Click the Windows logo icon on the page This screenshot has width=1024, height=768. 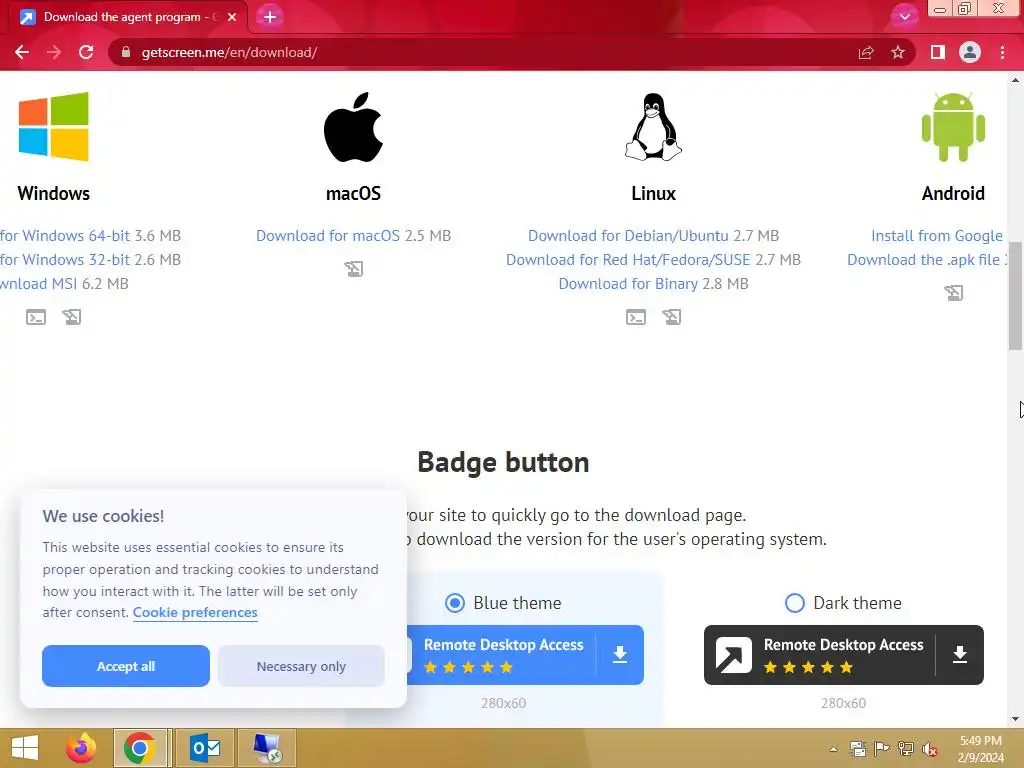point(54,127)
